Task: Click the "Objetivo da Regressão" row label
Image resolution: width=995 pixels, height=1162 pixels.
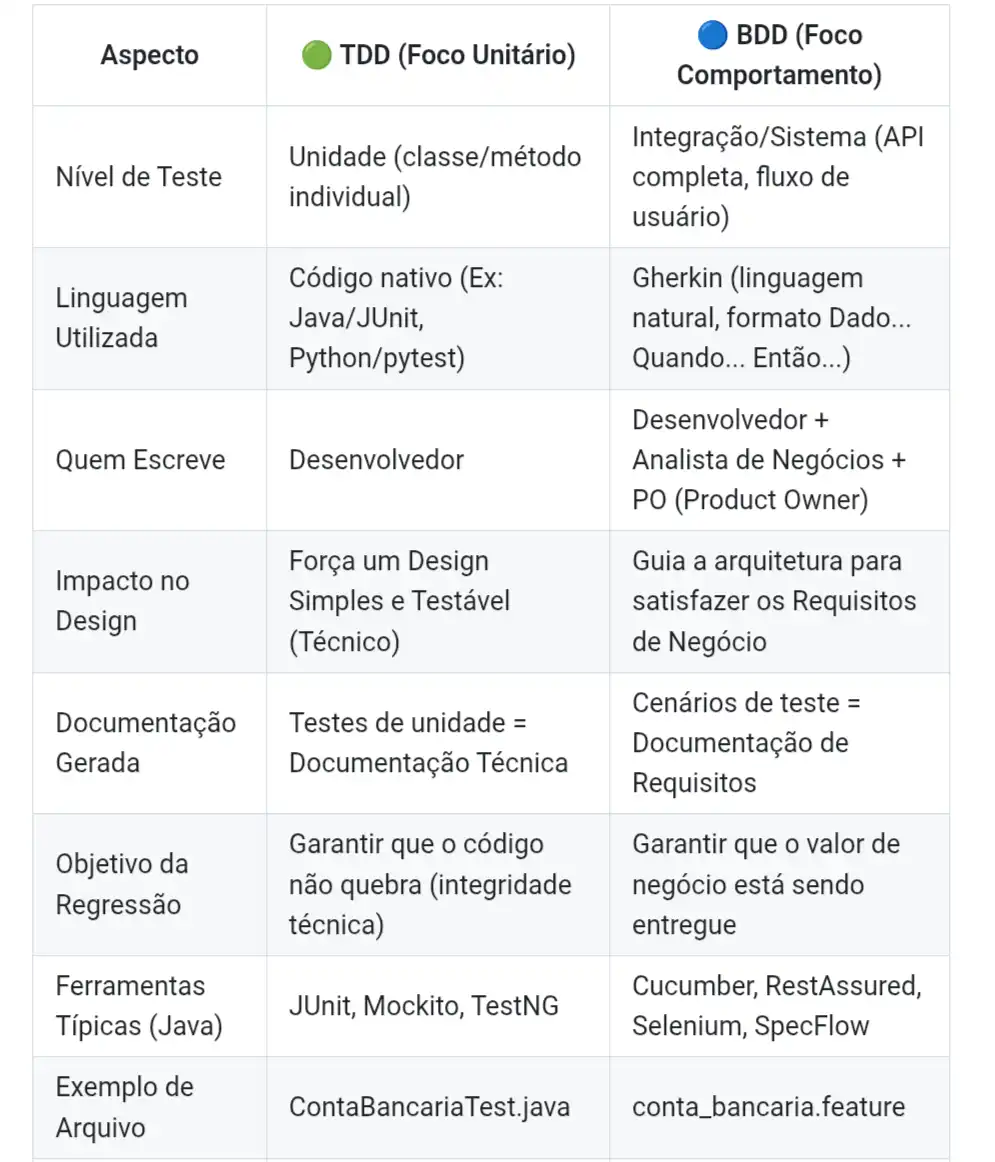Action: 122,885
